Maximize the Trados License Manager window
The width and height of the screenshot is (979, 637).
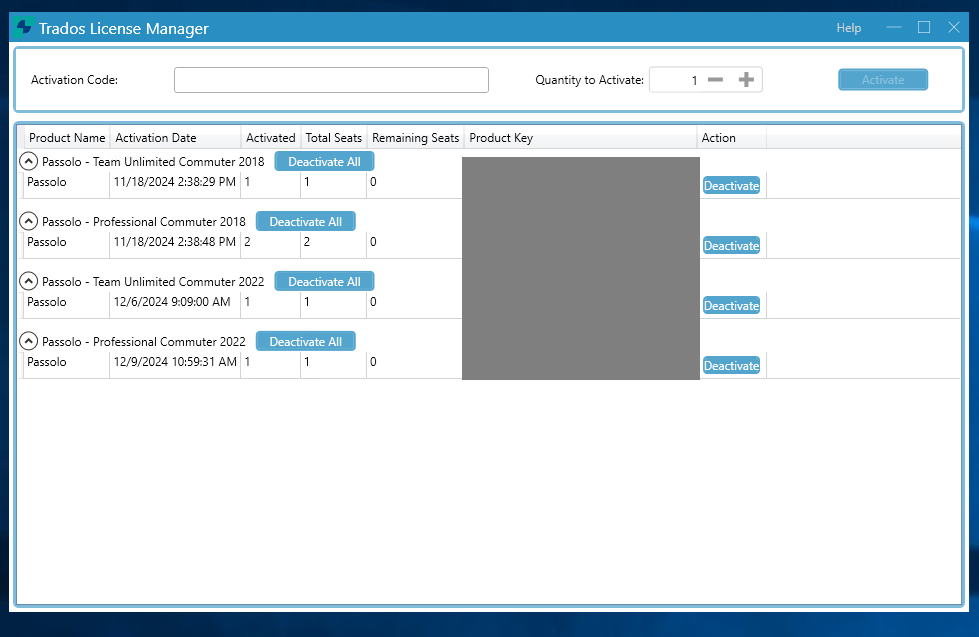924,27
